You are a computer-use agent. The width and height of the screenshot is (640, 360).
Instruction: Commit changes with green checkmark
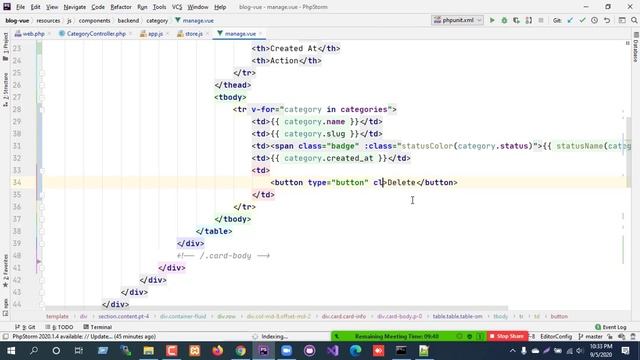(x=582, y=20)
